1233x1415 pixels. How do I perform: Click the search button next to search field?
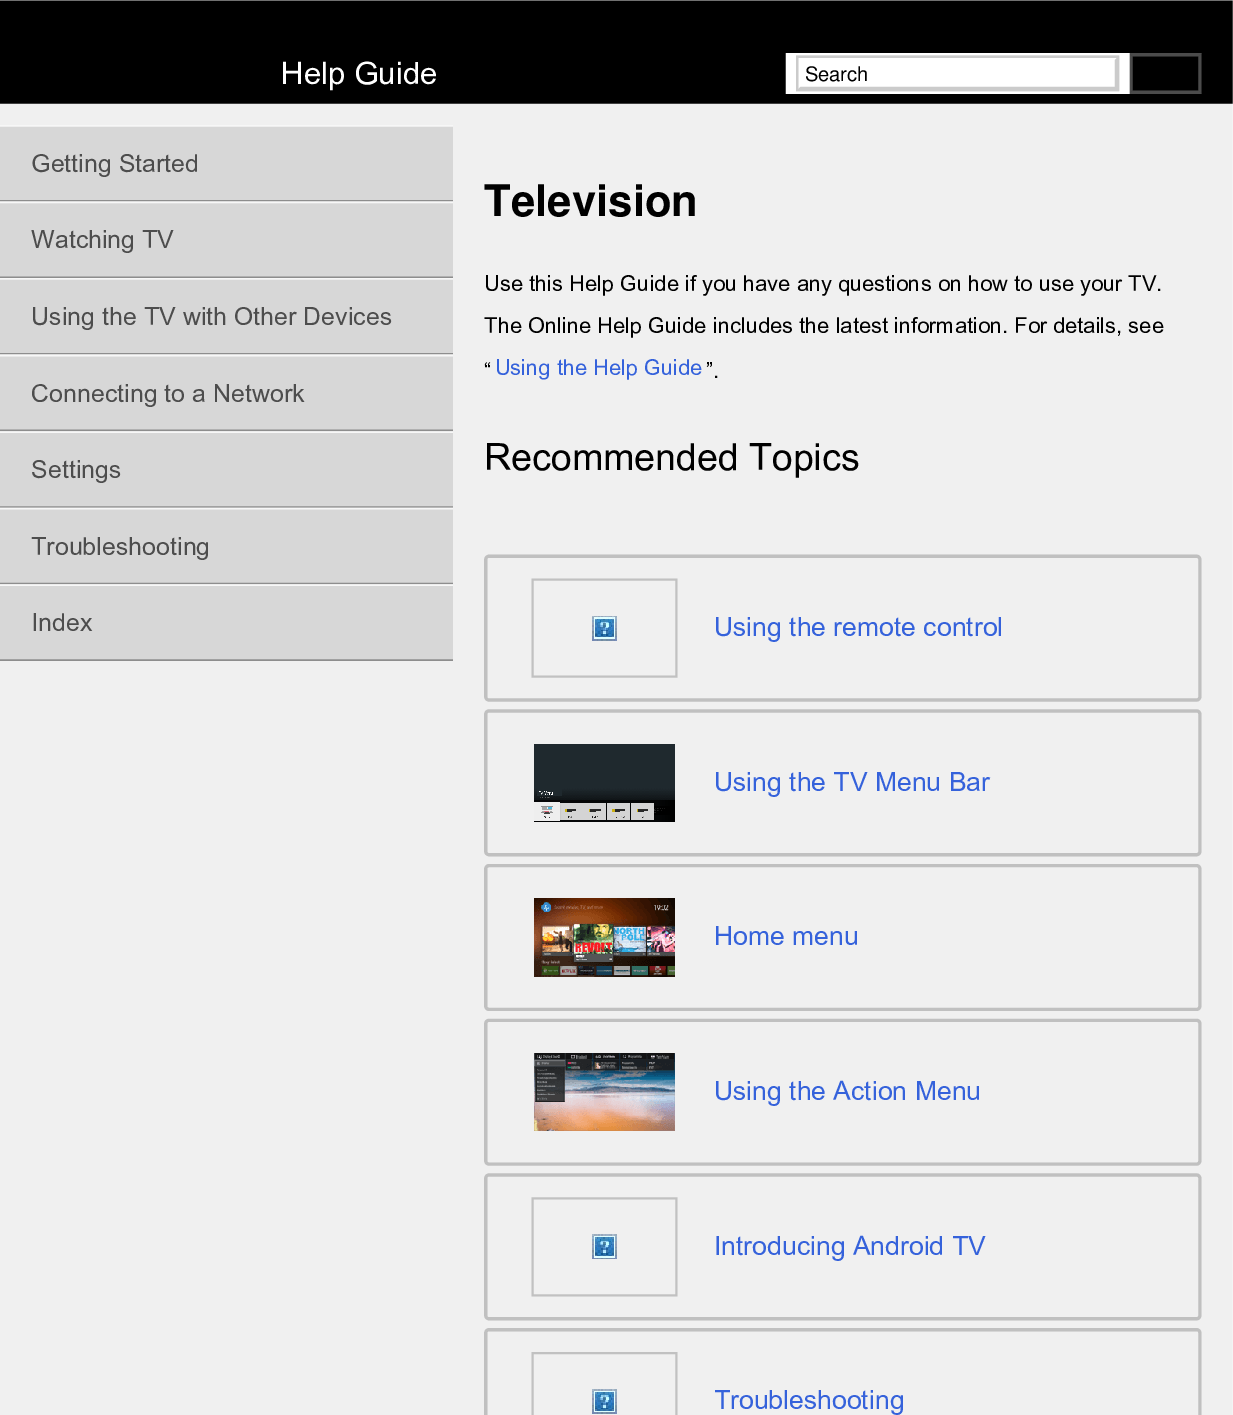tap(1165, 72)
